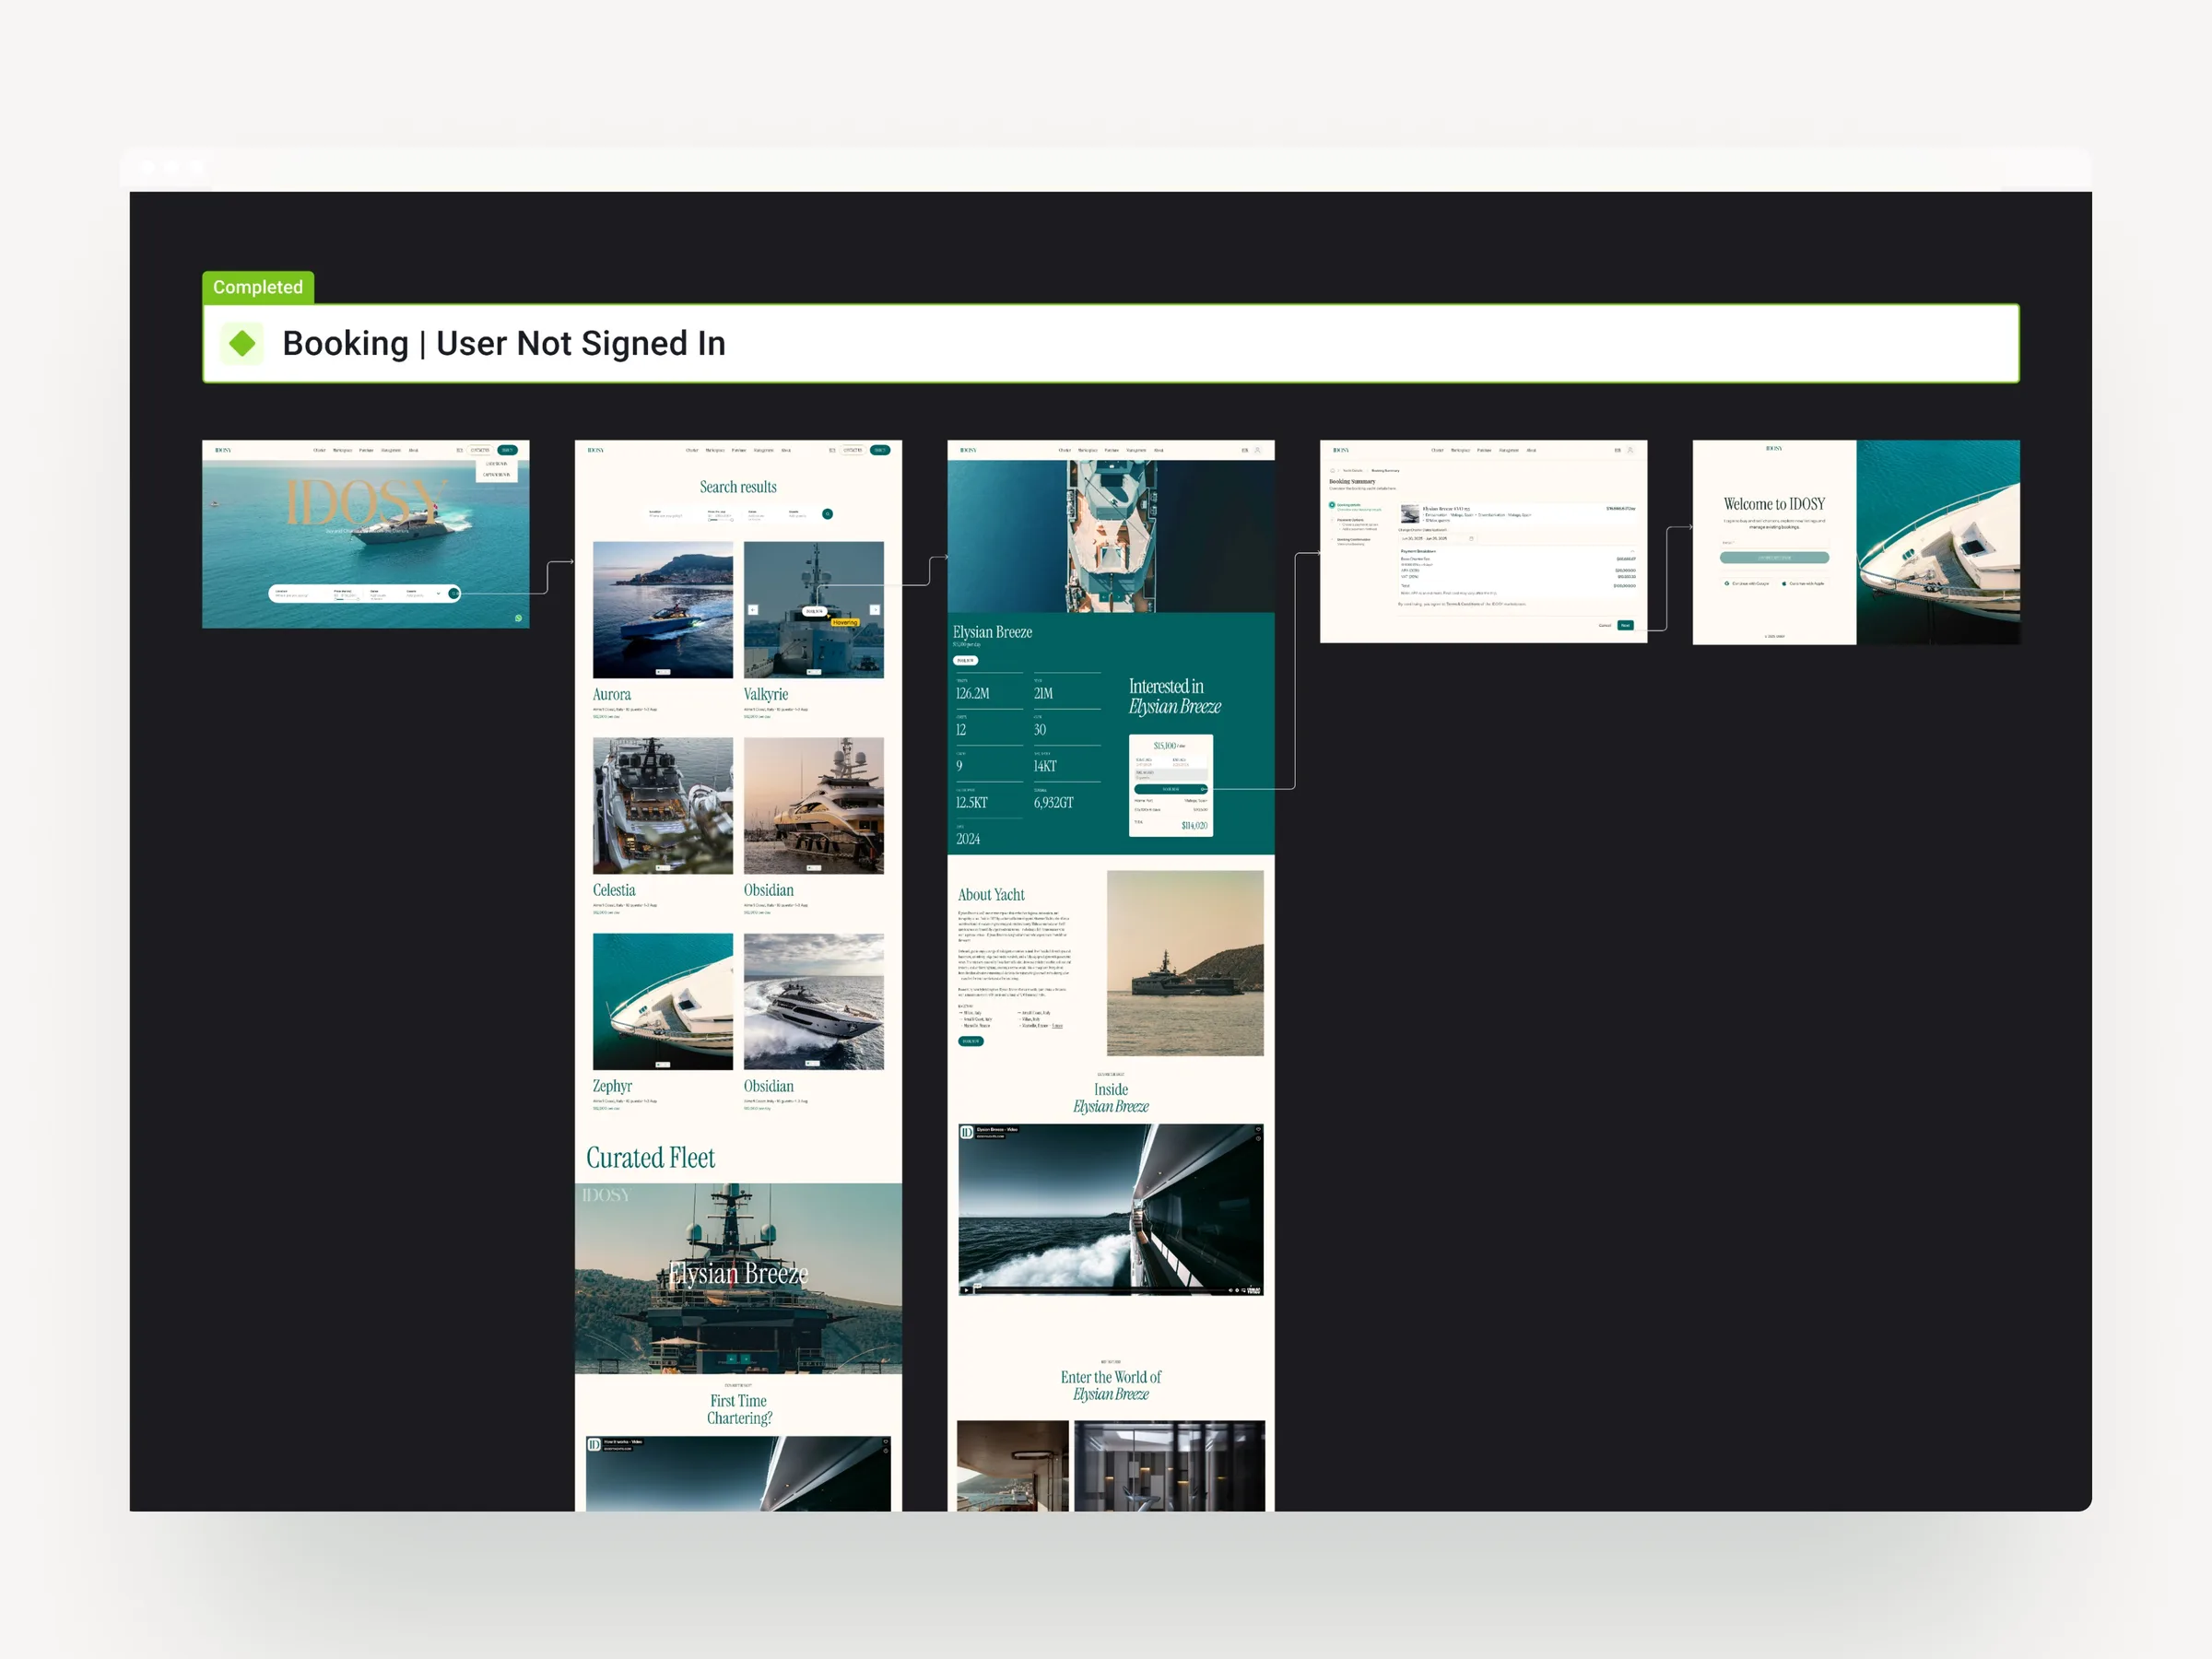Click Book Now in the price card
Screen dimensions: 2212x1659
pyautogui.click(x=1171, y=790)
